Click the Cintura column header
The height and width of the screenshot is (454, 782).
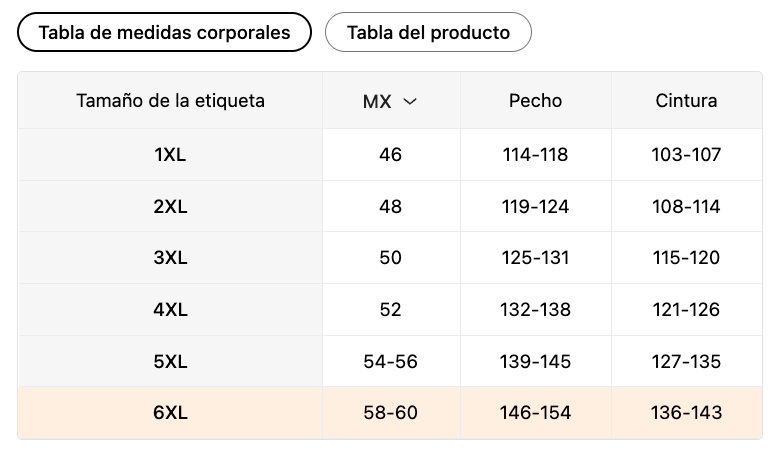tap(686, 101)
